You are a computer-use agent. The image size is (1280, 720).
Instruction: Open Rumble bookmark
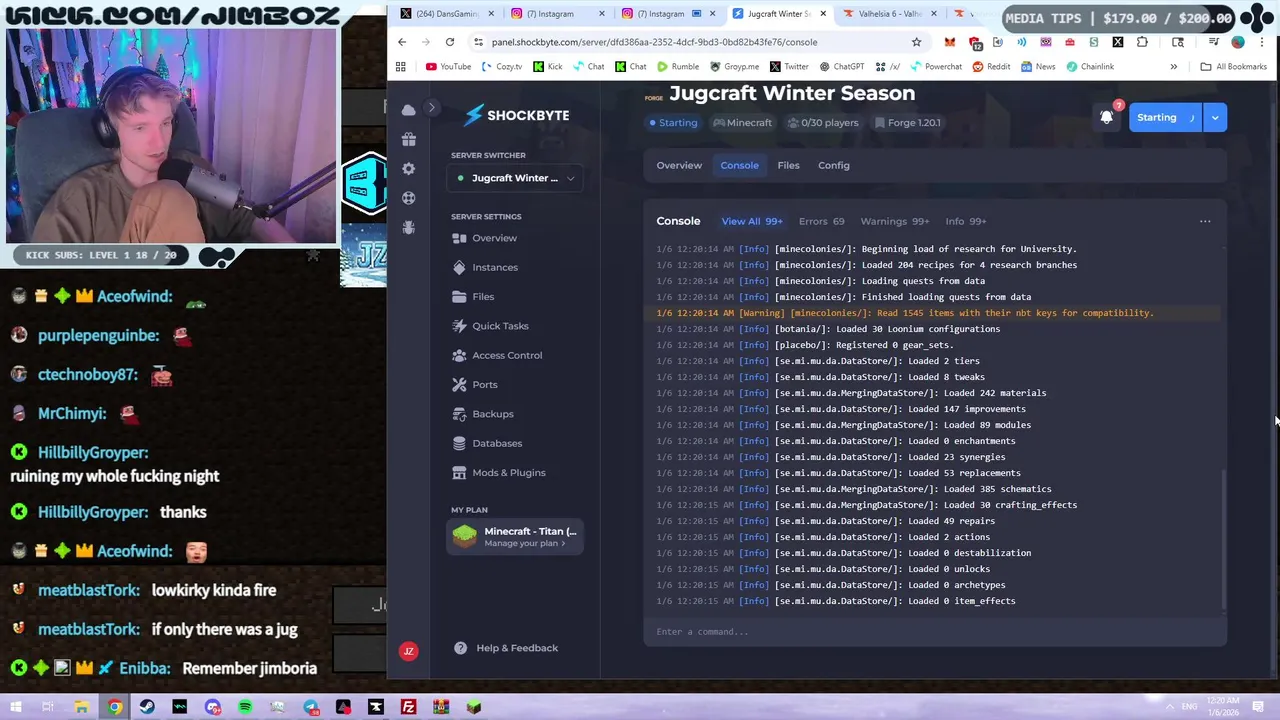point(677,67)
